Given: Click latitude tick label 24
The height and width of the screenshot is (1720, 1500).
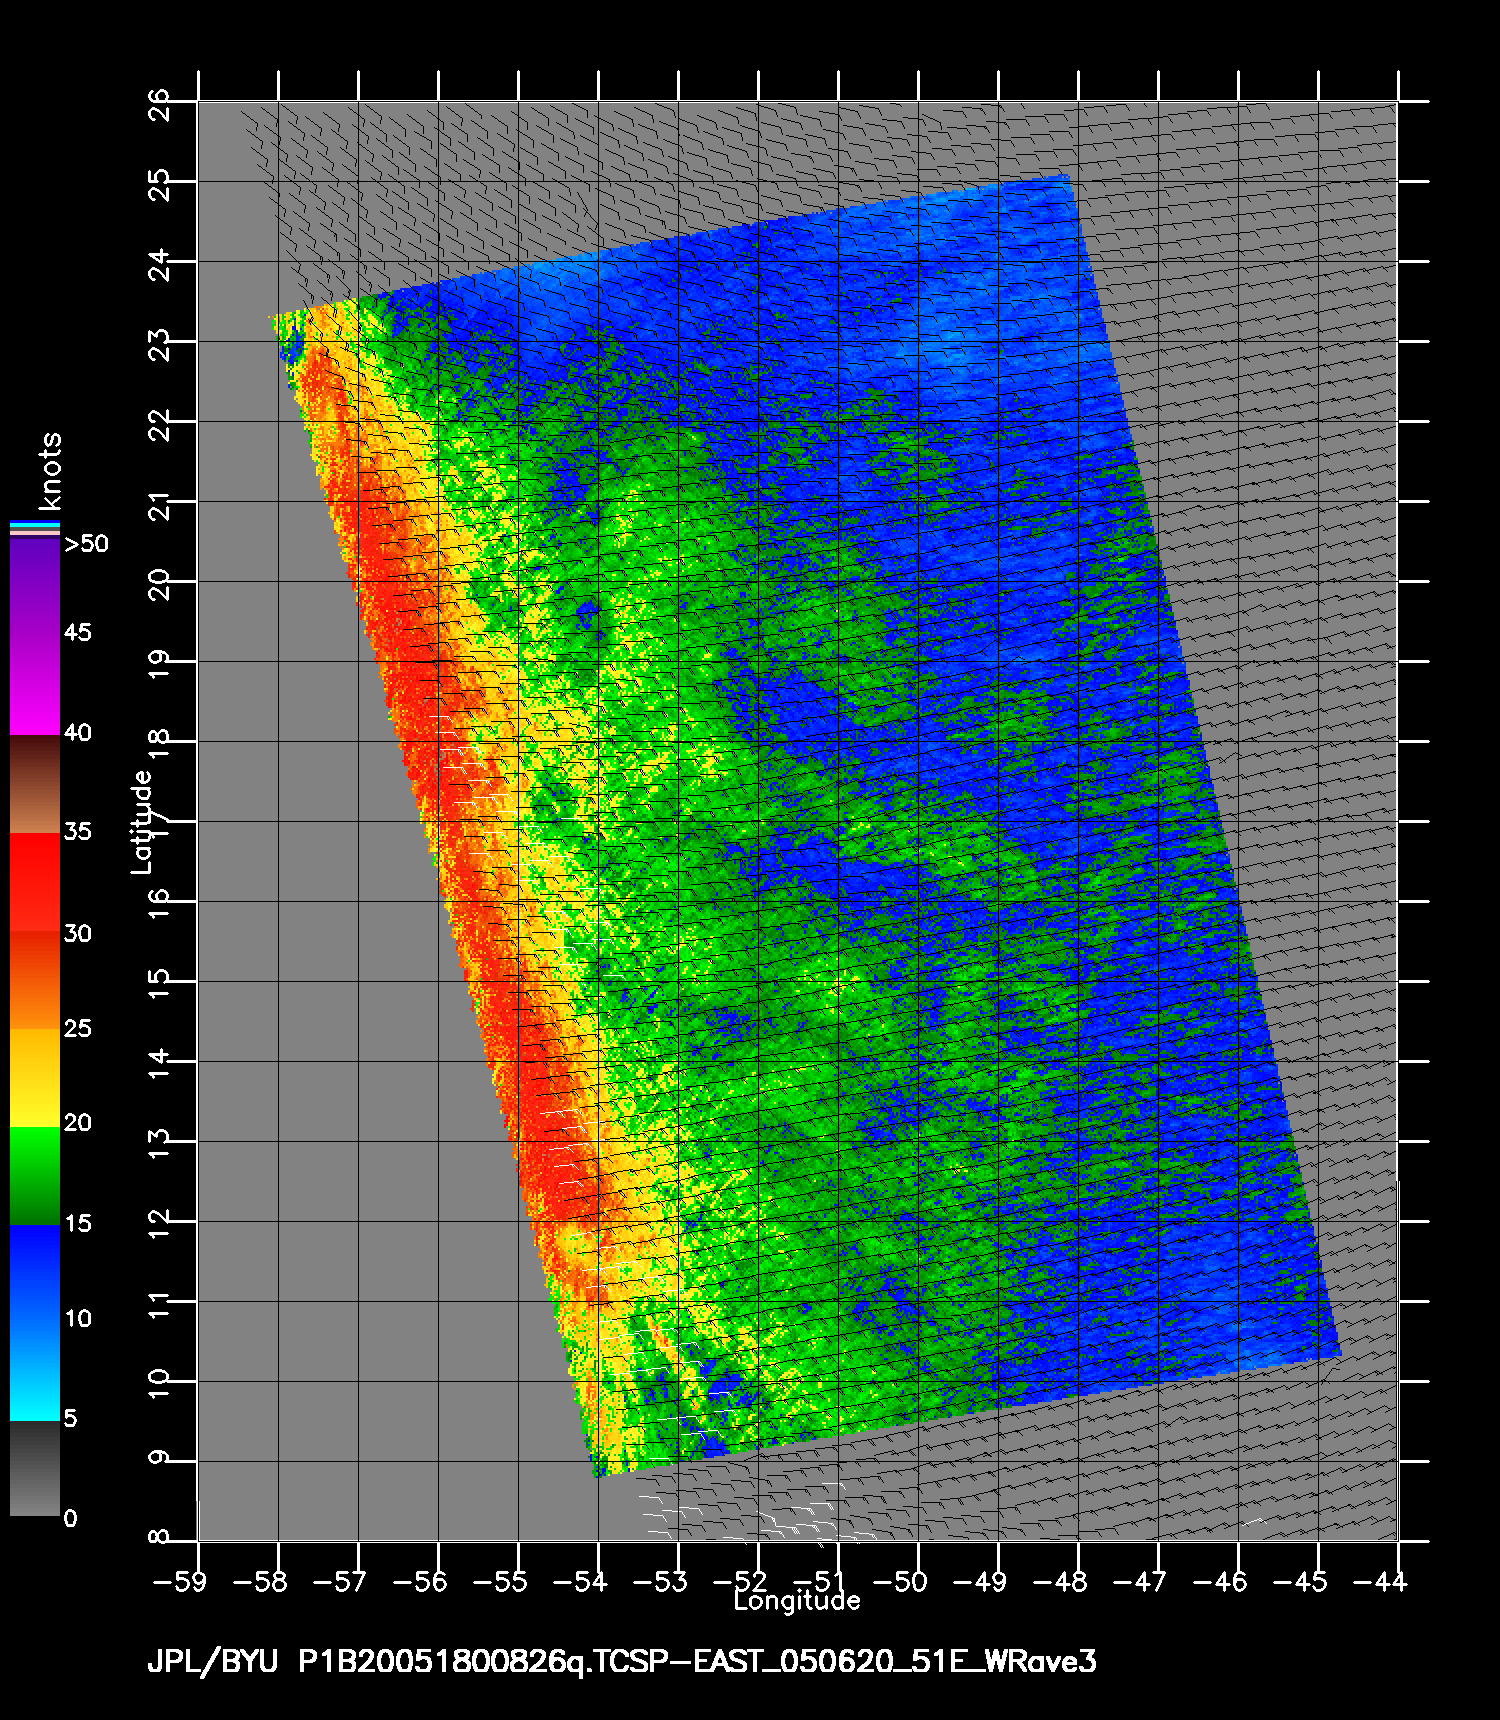Looking at the screenshot, I should pos(159,263).
